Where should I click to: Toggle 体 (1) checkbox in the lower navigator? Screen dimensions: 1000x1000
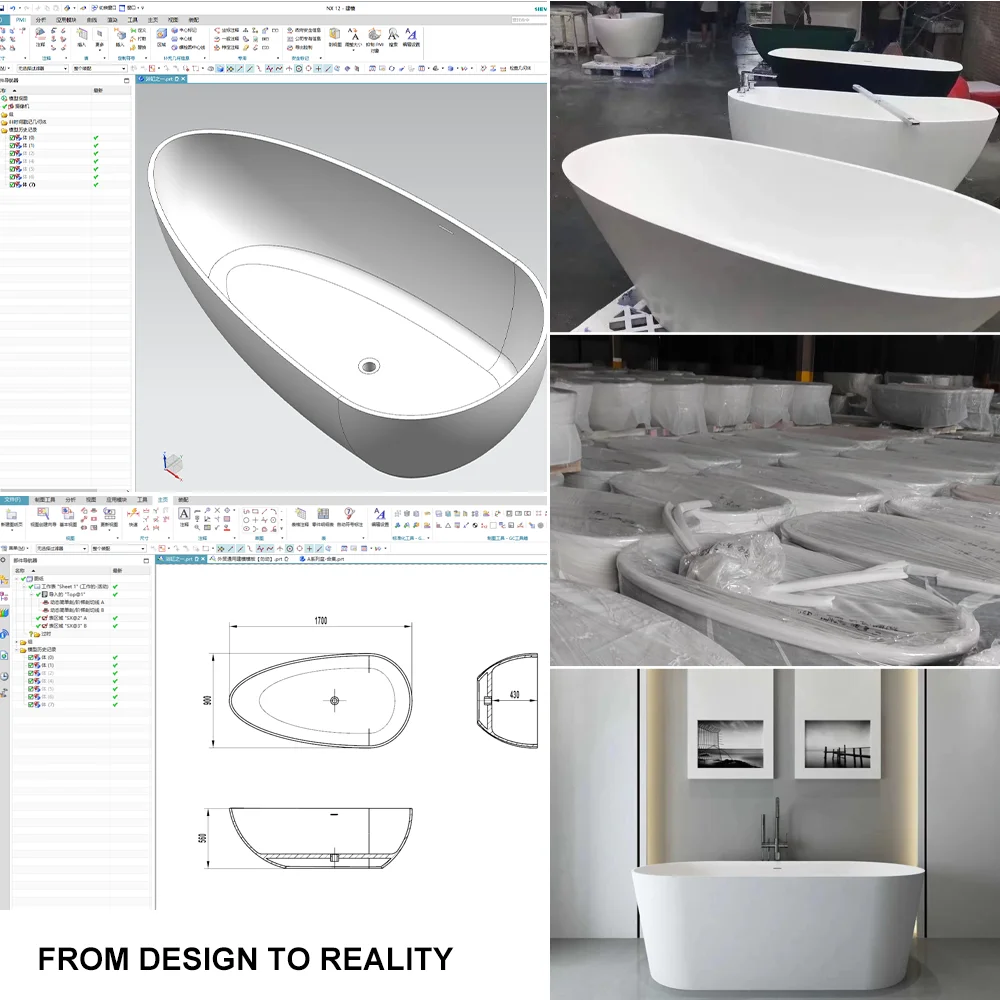[x=31, y=665]
